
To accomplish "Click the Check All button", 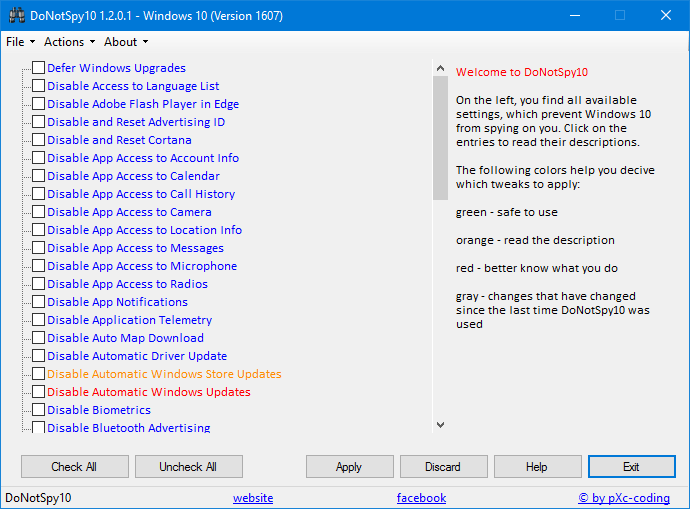I will [75, 467].
